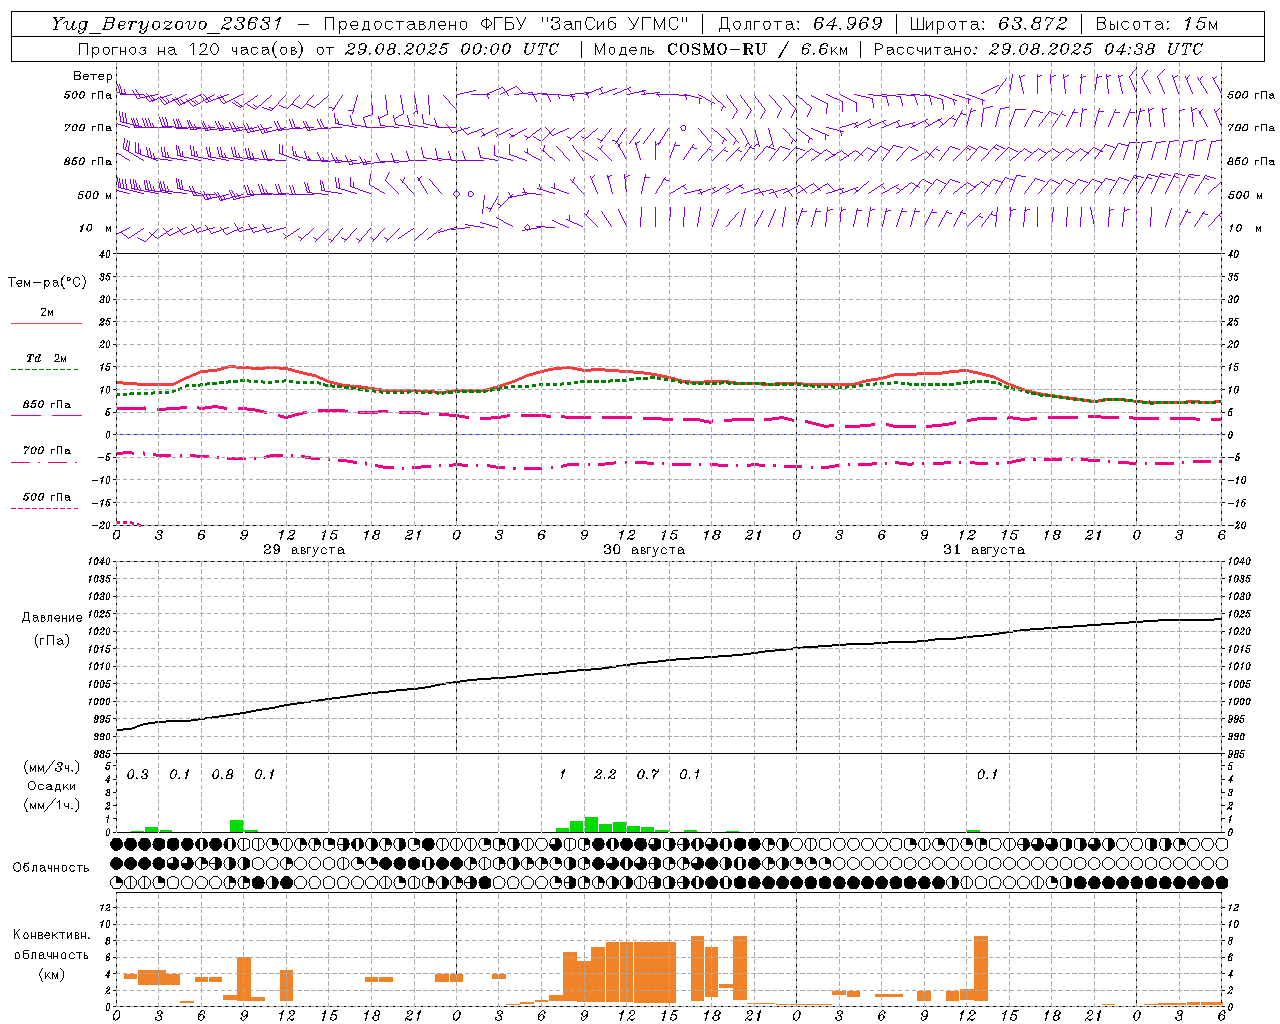Select the 'Широта: 63.872' latitude value
Viewport: 1280px width, 1024px height.
coord(988,24)
